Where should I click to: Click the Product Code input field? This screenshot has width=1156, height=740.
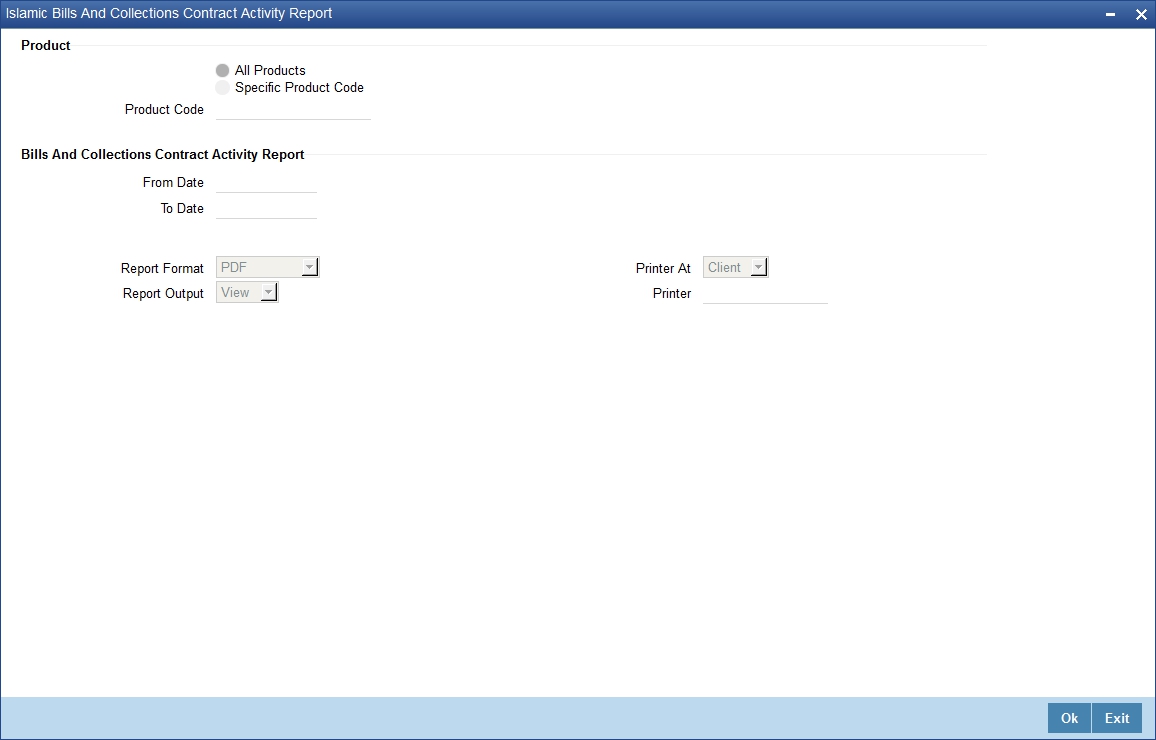coord(293,110)
